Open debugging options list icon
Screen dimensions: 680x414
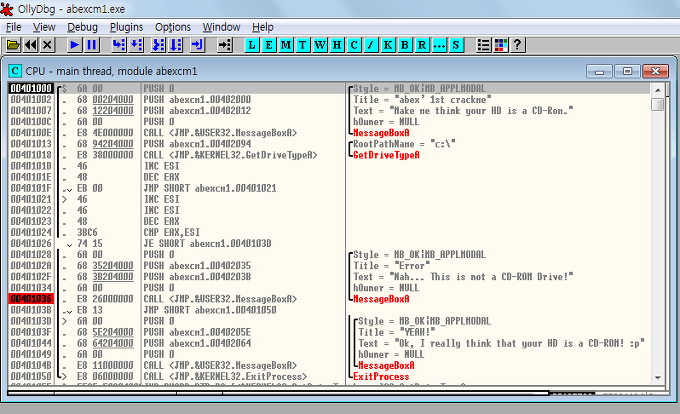pos(484,45)
